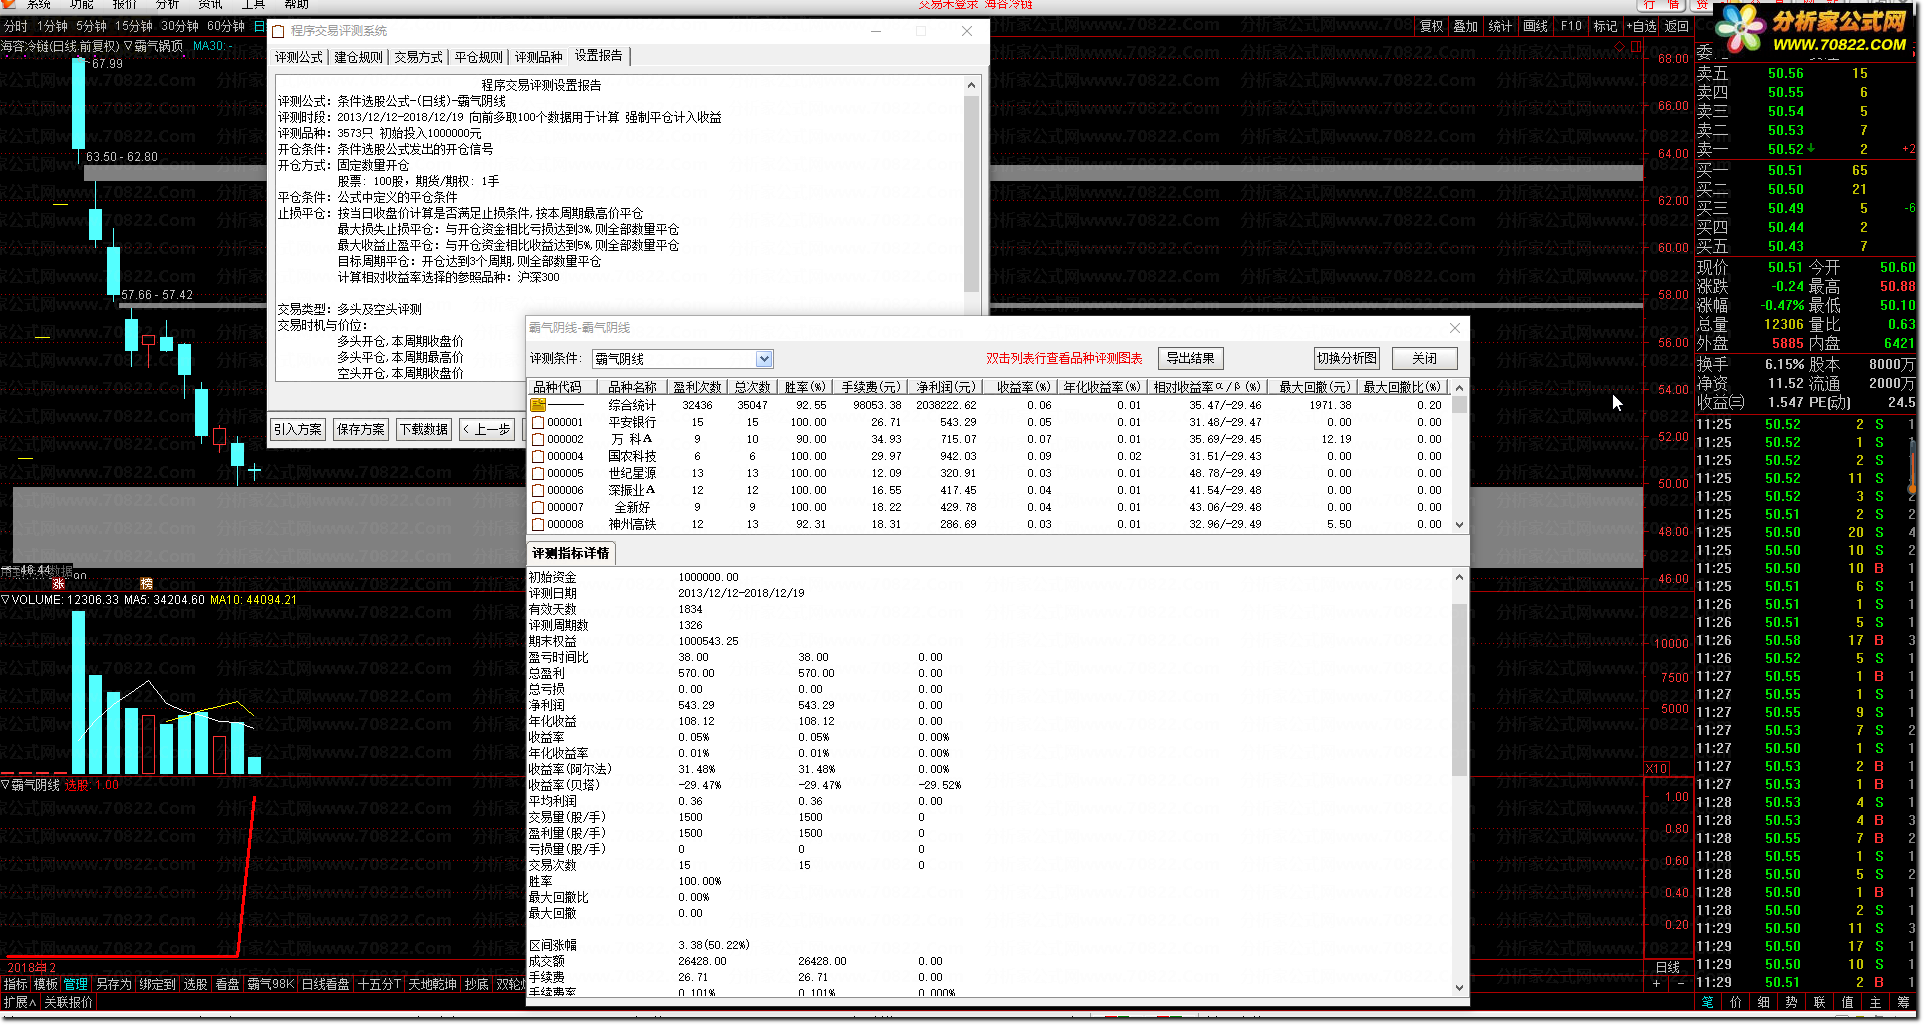The image size is (1925, 1025).
Task: Tick the checkbox for stock 000005 世纪星源
Action: (x=538, y=474)
